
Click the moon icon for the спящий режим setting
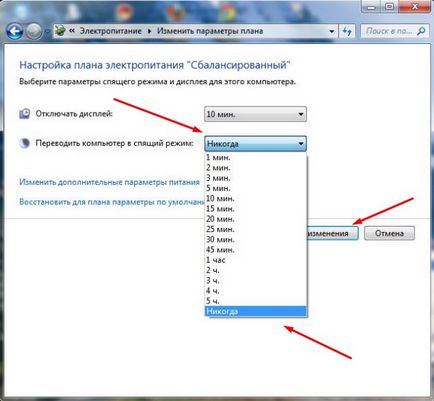click(25, 144)
